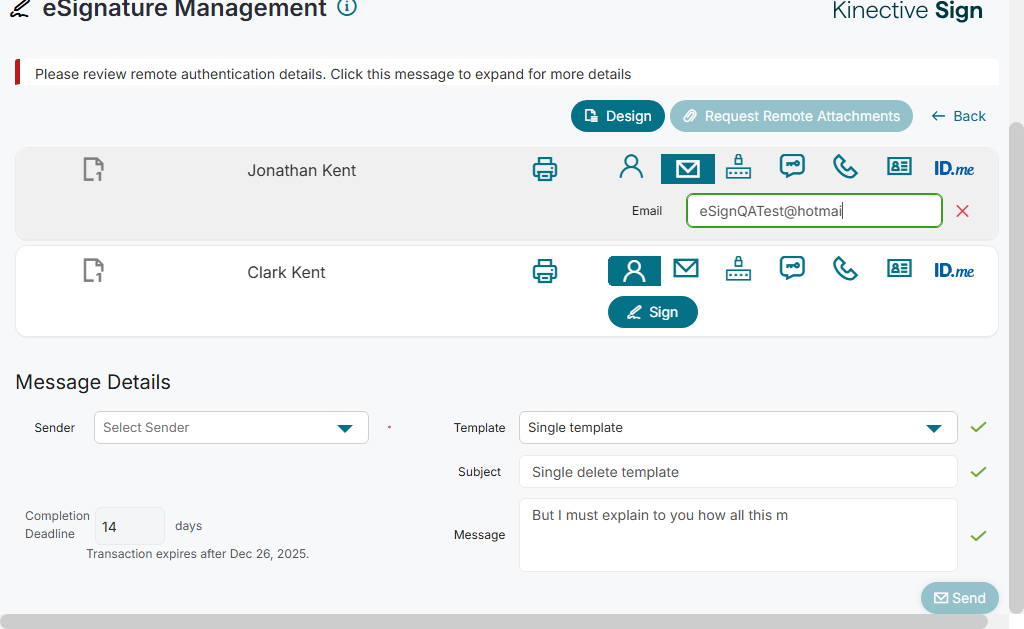Expand the Template dropdown
Image resolution: width=1024 pixels, height=629 pixels.
pos(738,428)
